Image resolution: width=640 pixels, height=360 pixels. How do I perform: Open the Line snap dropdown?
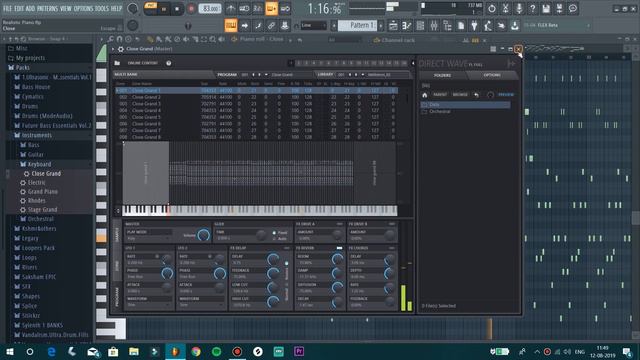coord(313,25)
